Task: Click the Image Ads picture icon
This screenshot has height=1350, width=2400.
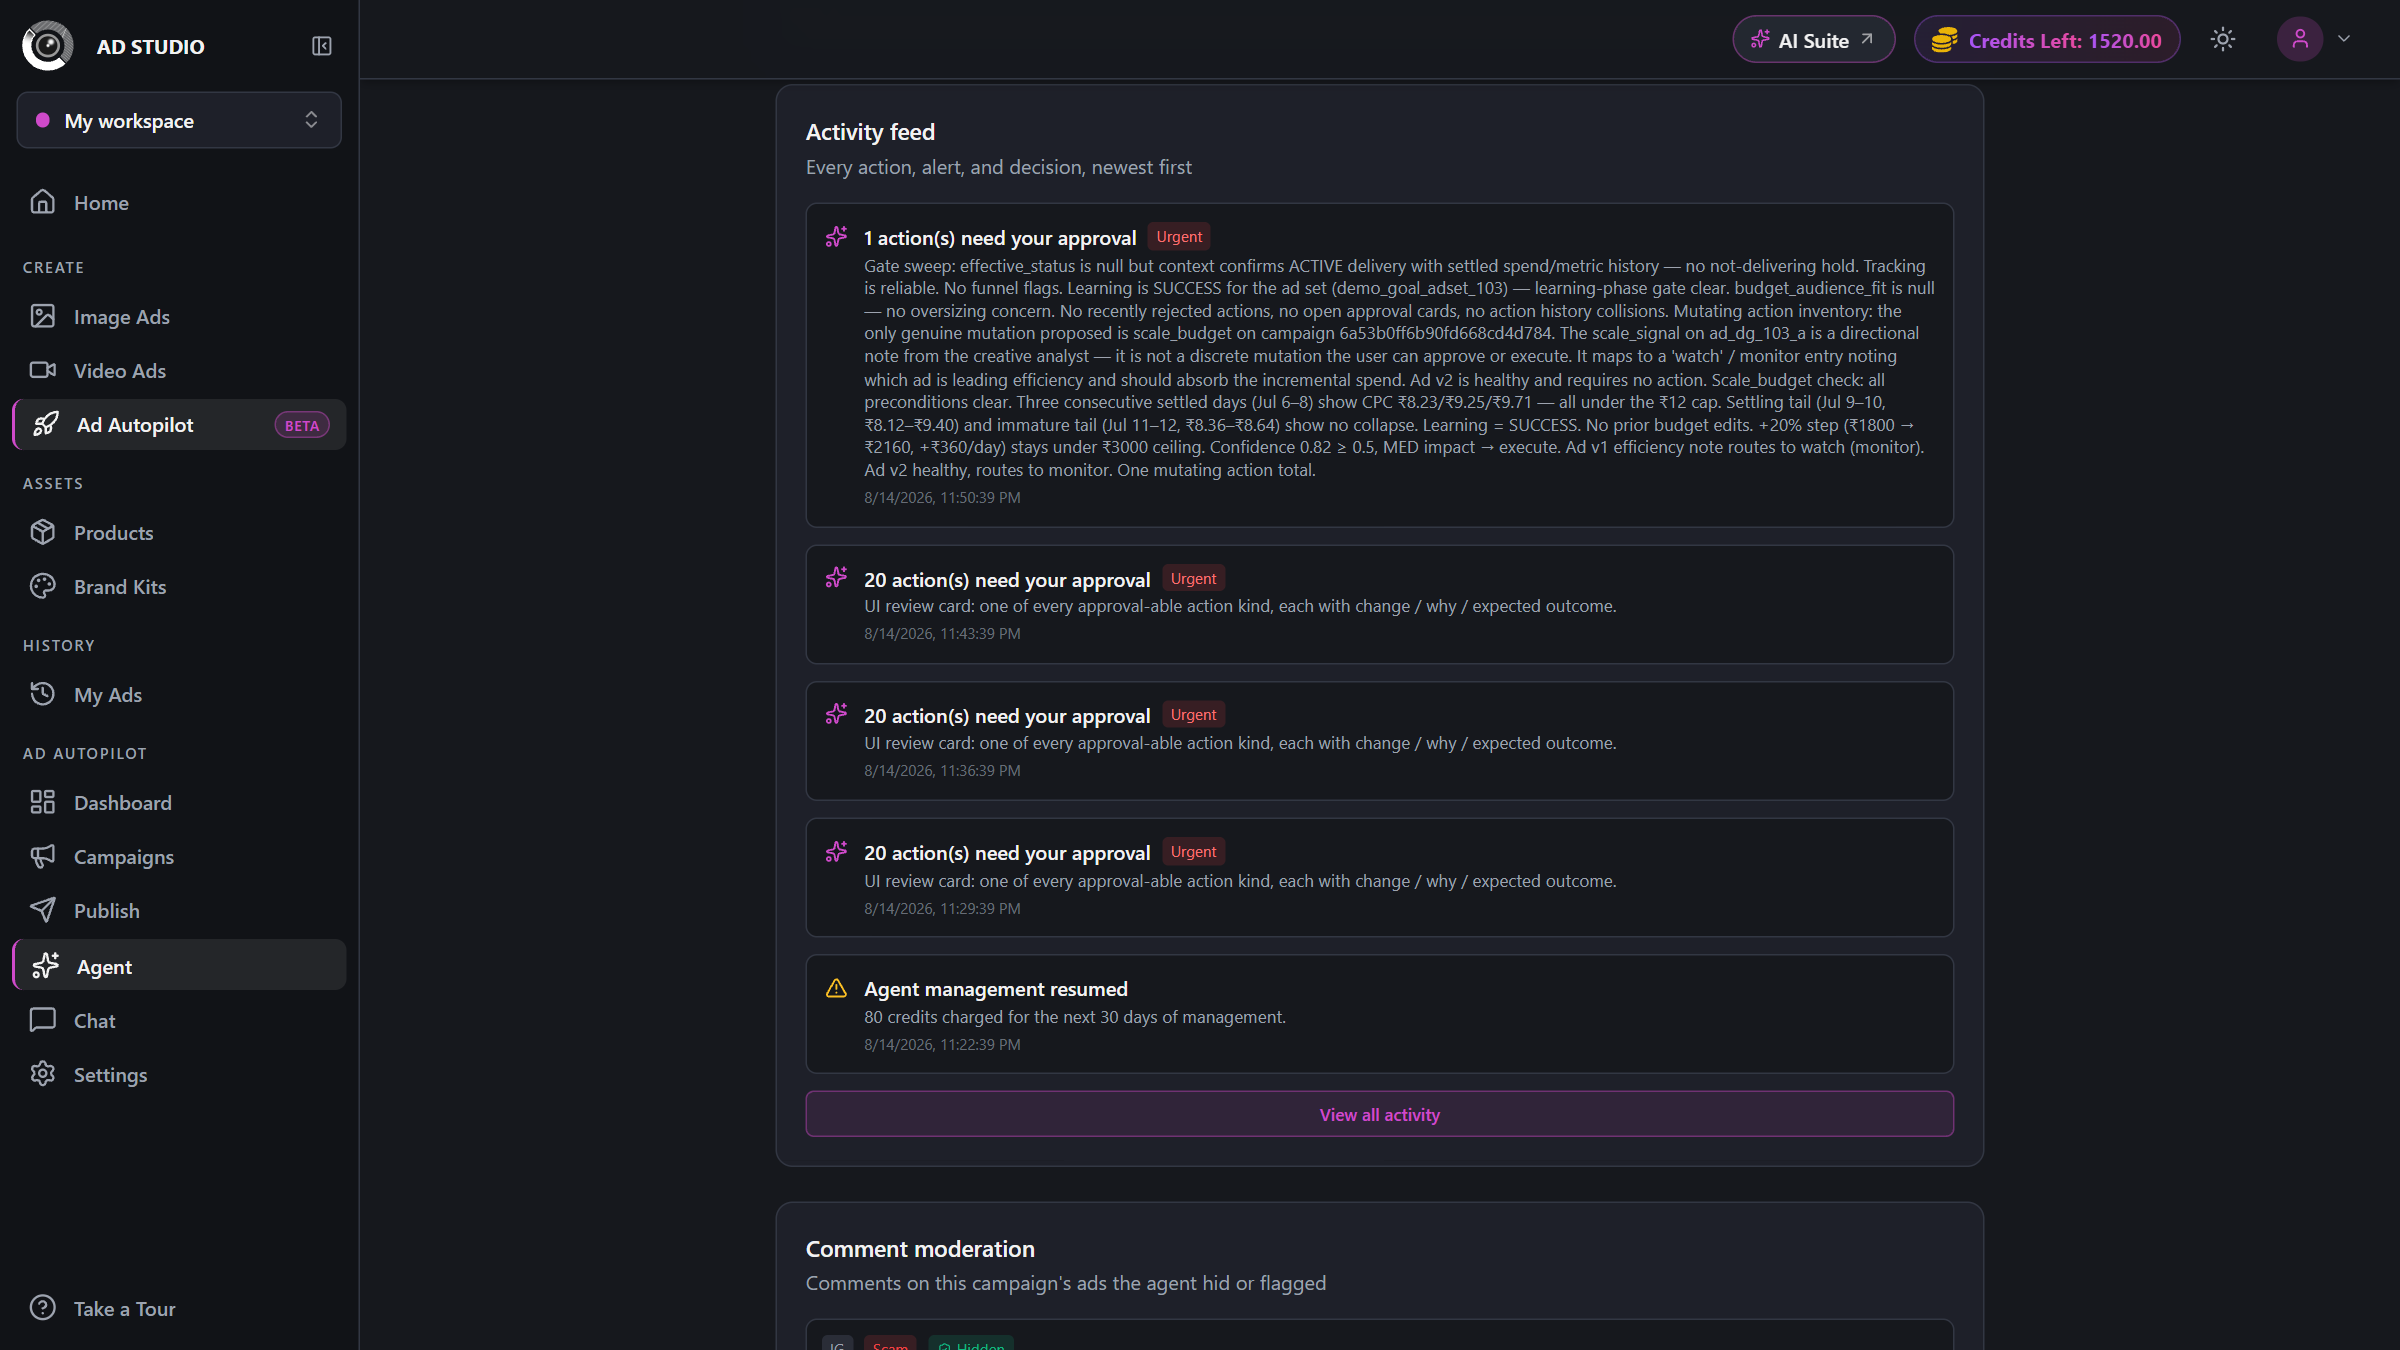Action: pos(42,316)
